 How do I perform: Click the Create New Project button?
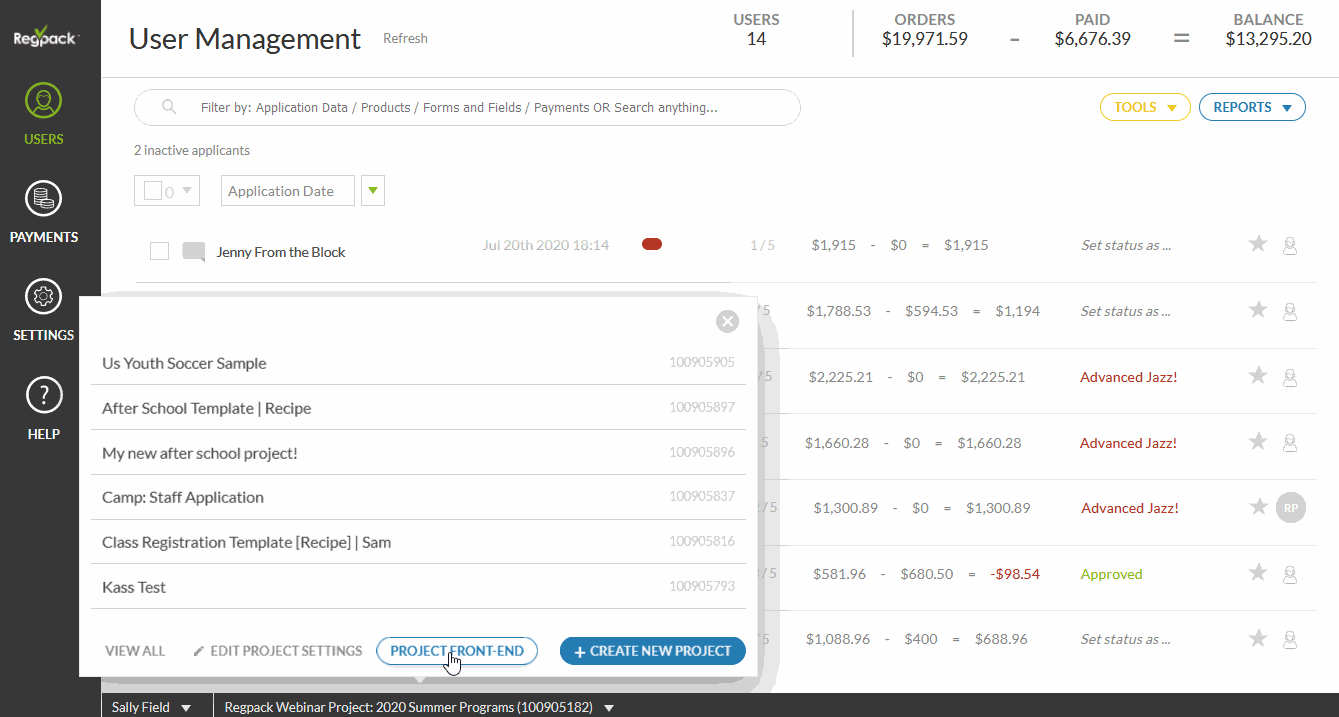pyautogui.click(x=652, y=651)
